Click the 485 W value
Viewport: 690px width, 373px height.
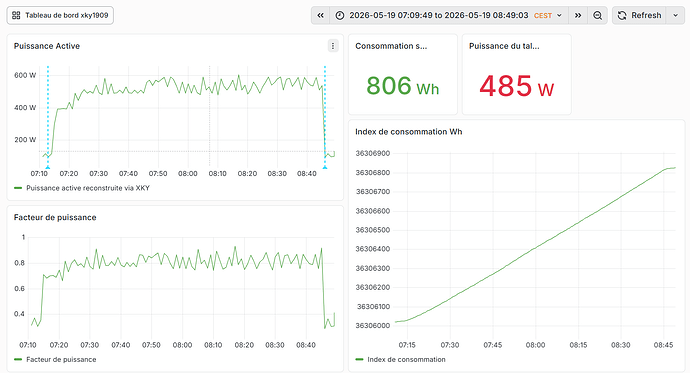[517, 86]
